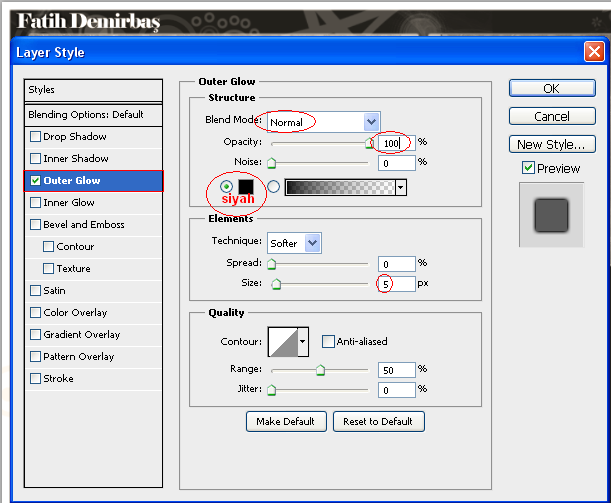Screen dimensions: 611x503
Task: Click the Noise value field
Action: [x=397, y=163]
